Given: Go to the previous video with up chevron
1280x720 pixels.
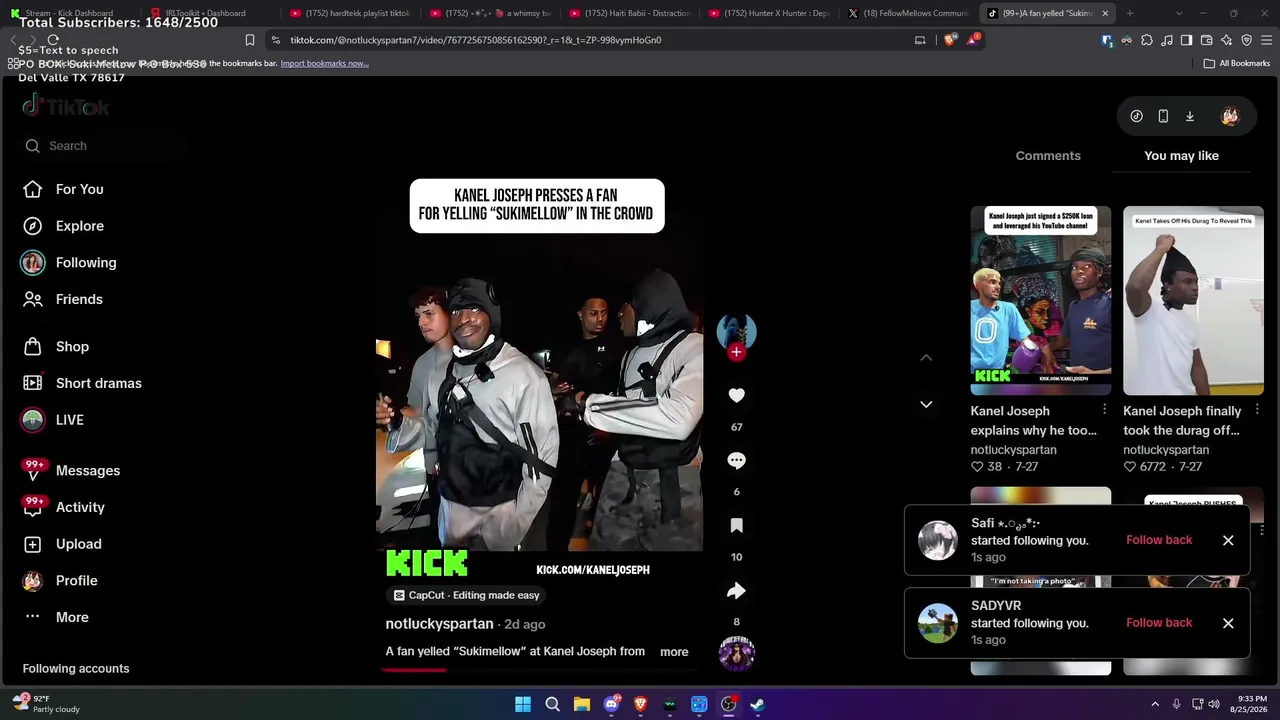Looking at the screenshot, I should pos(926,357).
